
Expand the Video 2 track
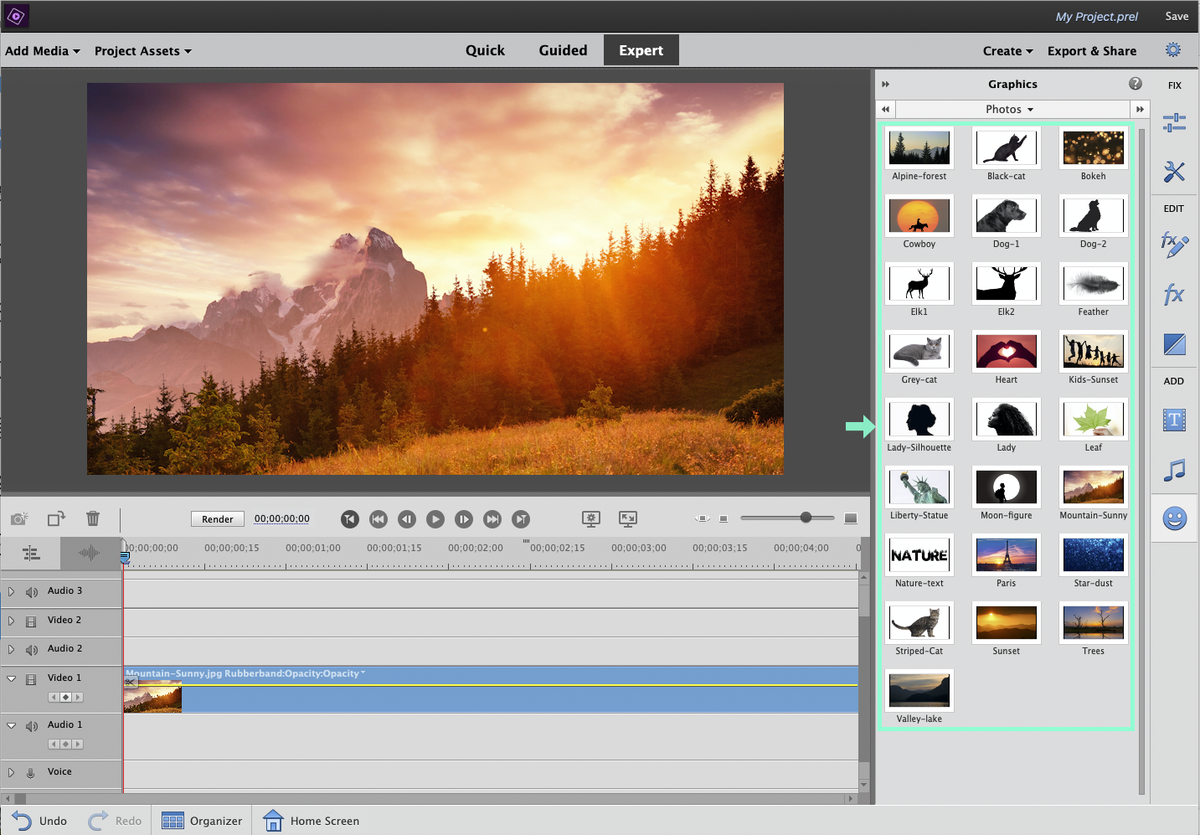[11, 621]
